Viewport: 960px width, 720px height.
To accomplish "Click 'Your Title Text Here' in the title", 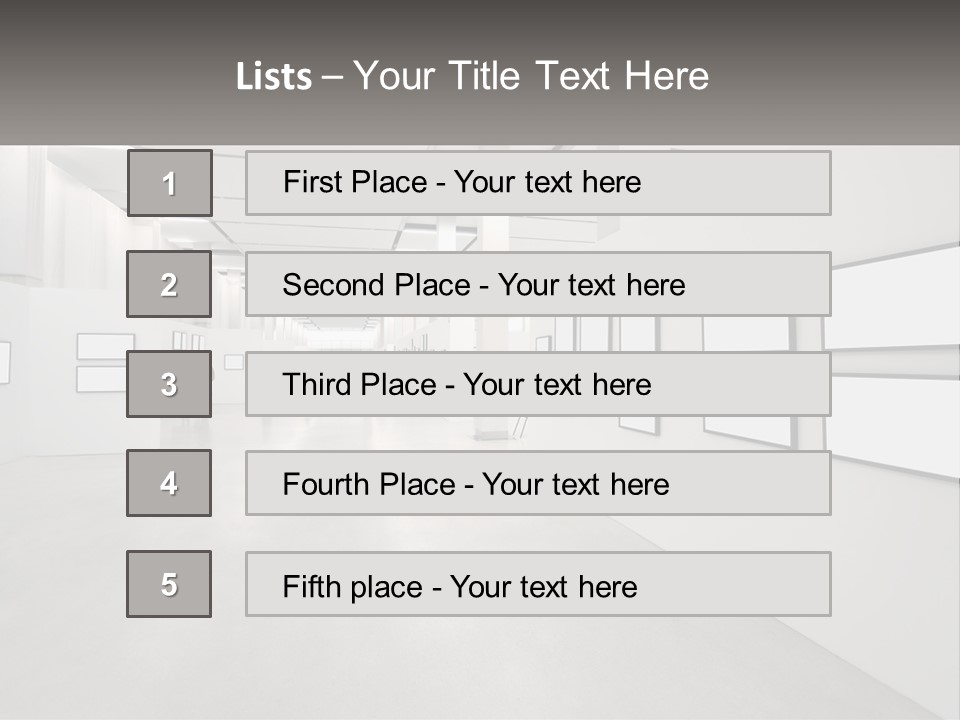I will point(531,77).
